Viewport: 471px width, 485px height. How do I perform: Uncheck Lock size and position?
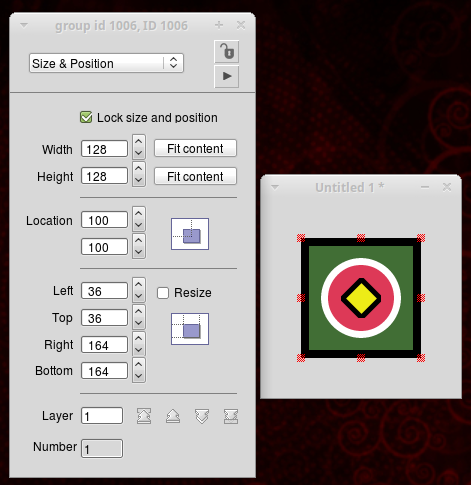(x=86, y=117)
